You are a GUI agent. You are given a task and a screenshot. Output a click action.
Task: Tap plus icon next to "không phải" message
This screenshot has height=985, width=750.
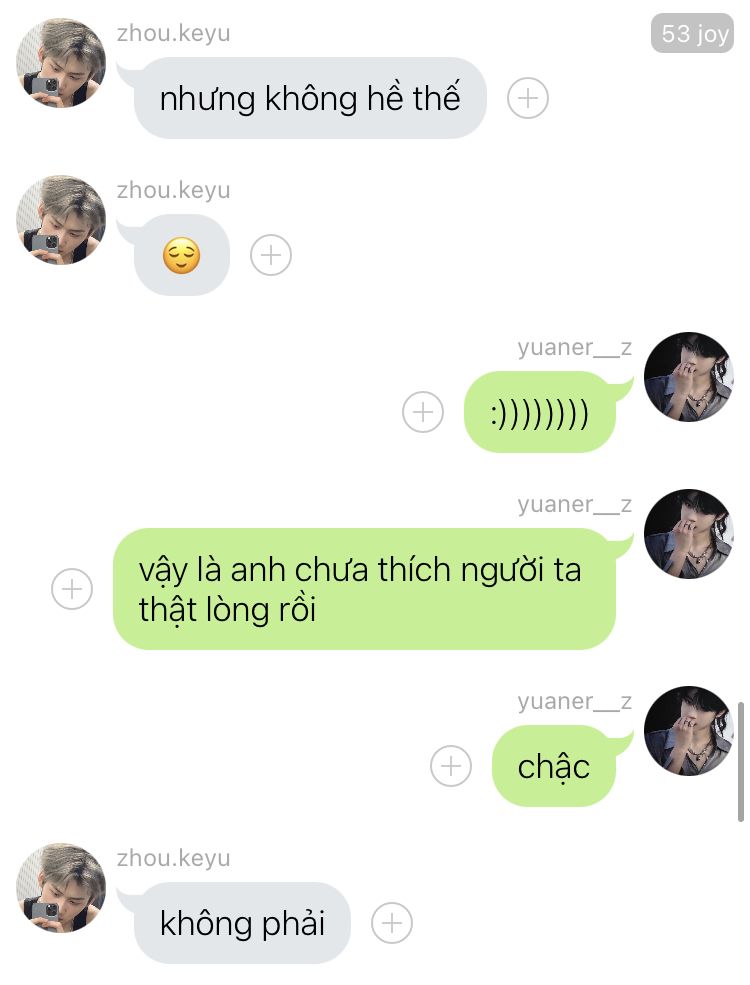click(392, 923)
